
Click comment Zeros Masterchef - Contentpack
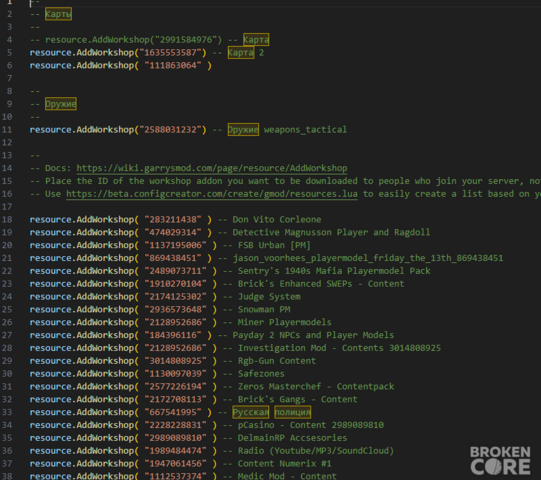coord(316,386)
